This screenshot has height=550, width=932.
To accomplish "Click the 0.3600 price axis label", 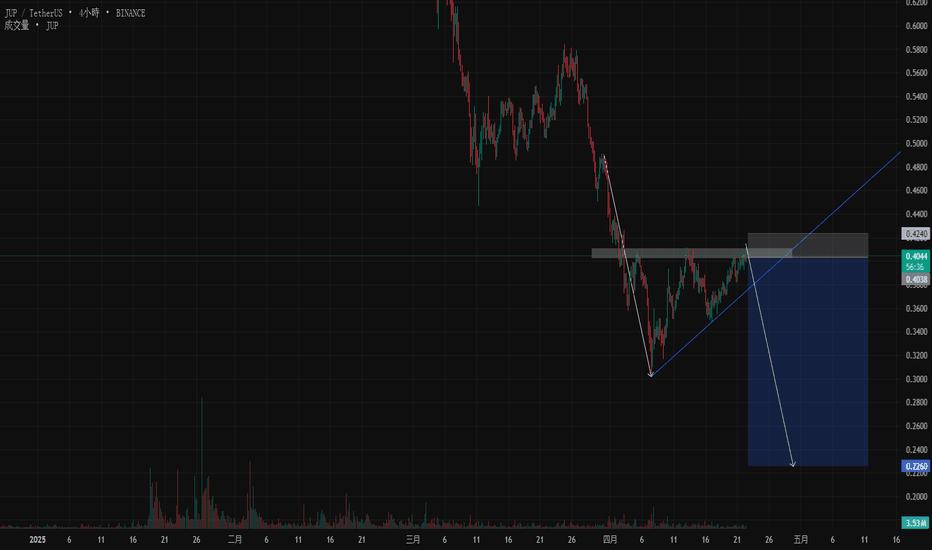I will pyautogui.click(x=916, y=308).
